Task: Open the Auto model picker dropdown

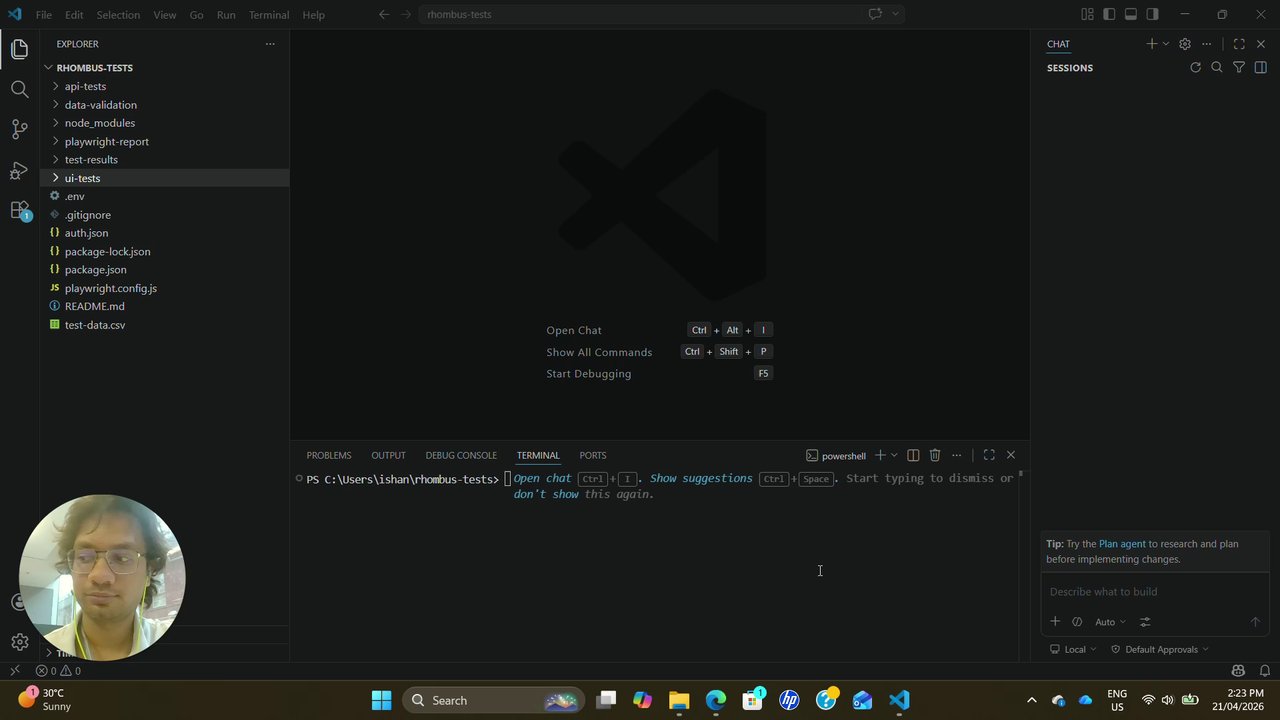Action: 1110,622
